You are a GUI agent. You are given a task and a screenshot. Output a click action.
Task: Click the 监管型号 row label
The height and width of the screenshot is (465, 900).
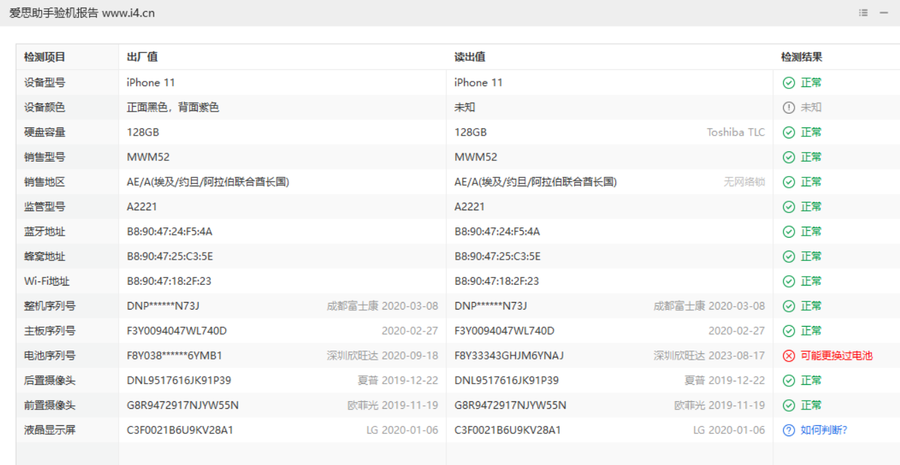44,207
